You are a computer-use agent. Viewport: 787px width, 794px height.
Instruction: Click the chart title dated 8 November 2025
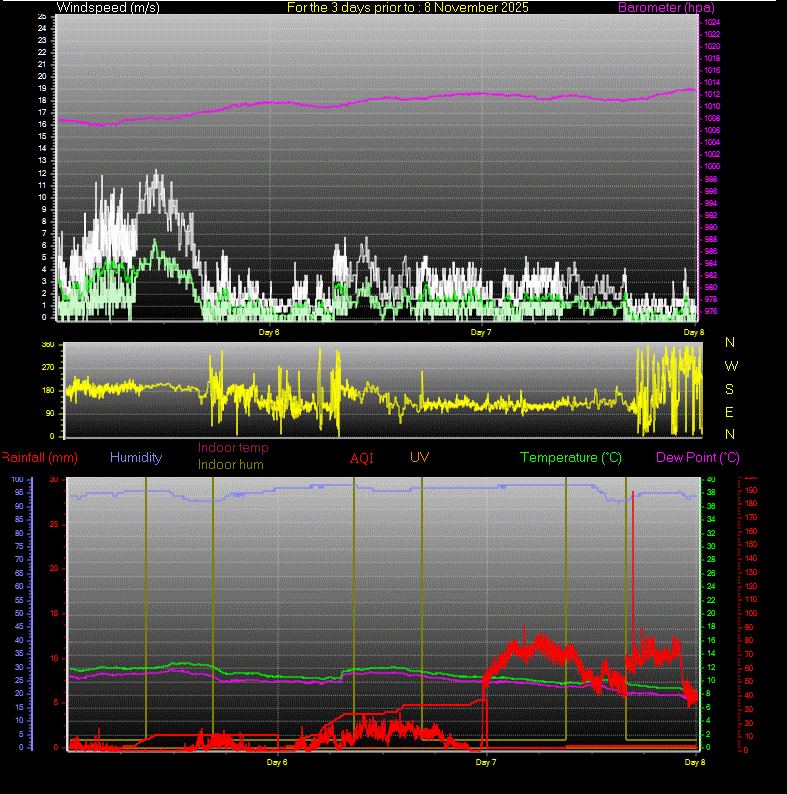coord(408,8)
